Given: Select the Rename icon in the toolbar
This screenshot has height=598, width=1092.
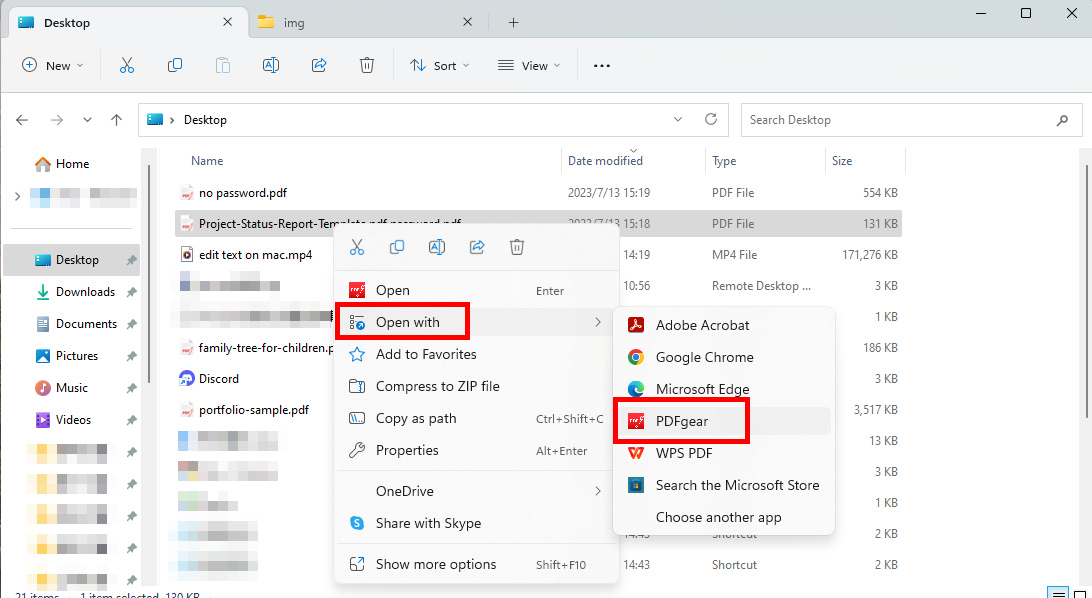Looking at the screenshot, I should (x=270, y=65).
